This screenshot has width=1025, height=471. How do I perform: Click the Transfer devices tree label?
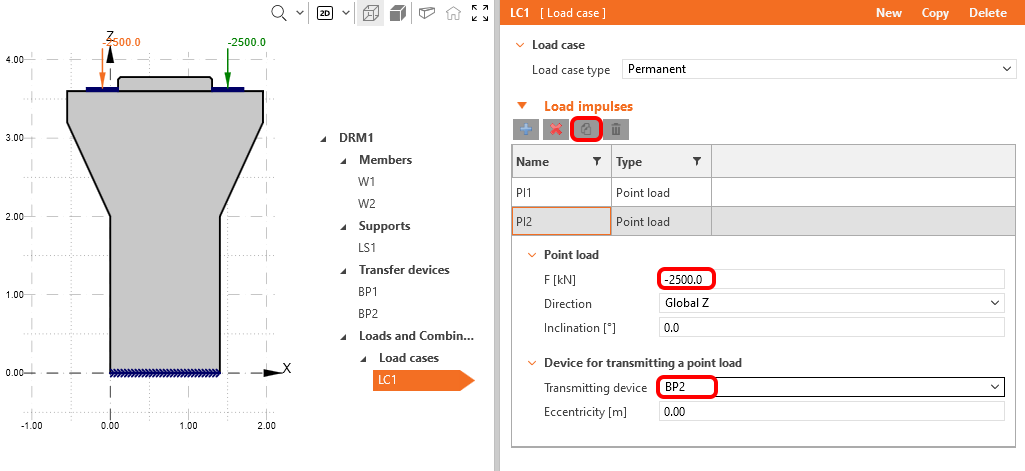(x=404, y=270)
